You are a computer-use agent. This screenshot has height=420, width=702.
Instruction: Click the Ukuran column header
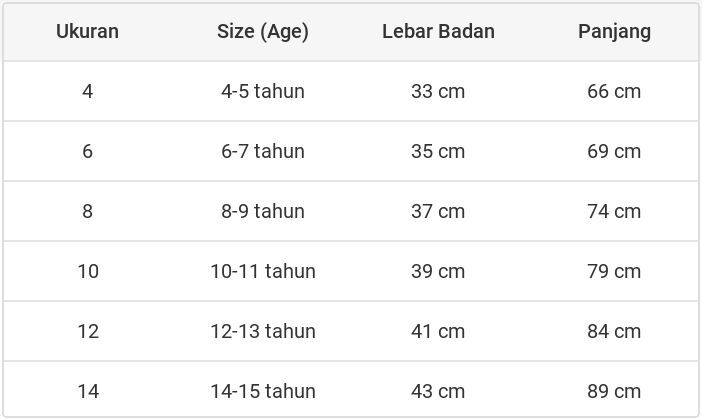[87, 31]
